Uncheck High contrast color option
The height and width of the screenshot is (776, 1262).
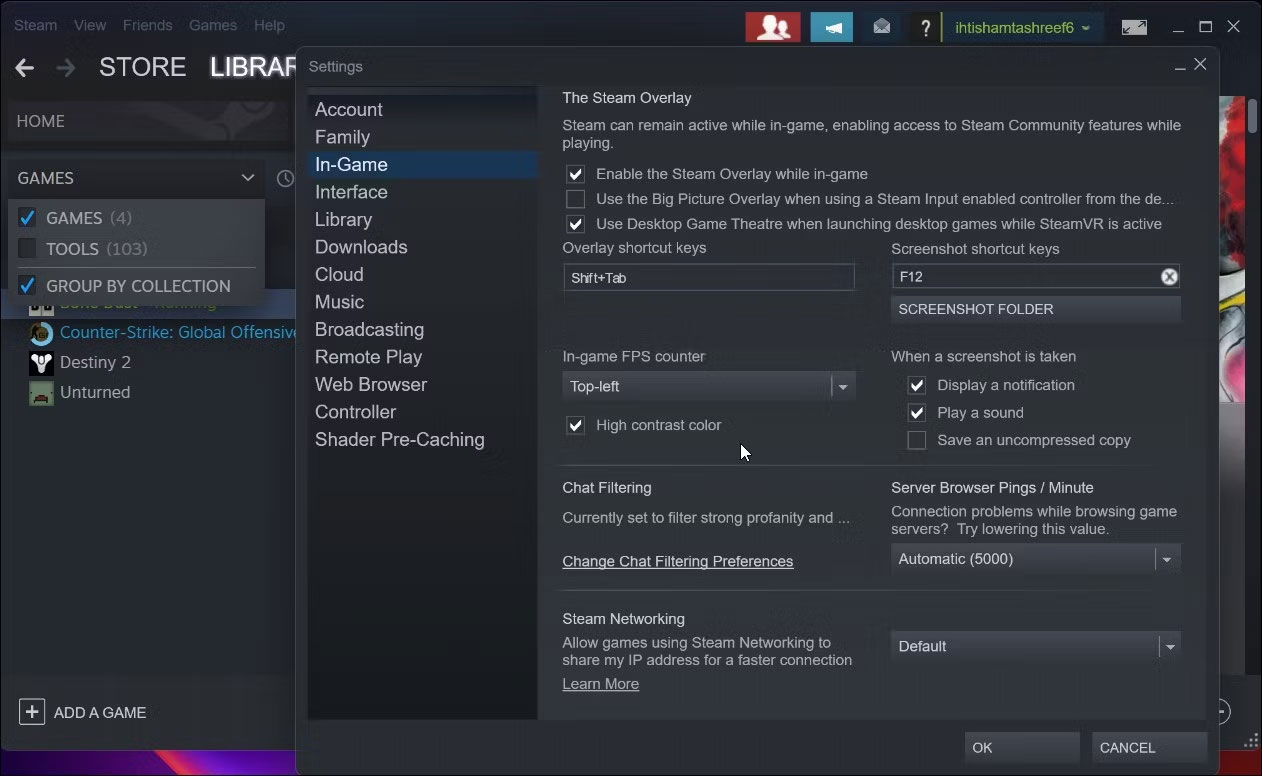(x=576, y=425)
